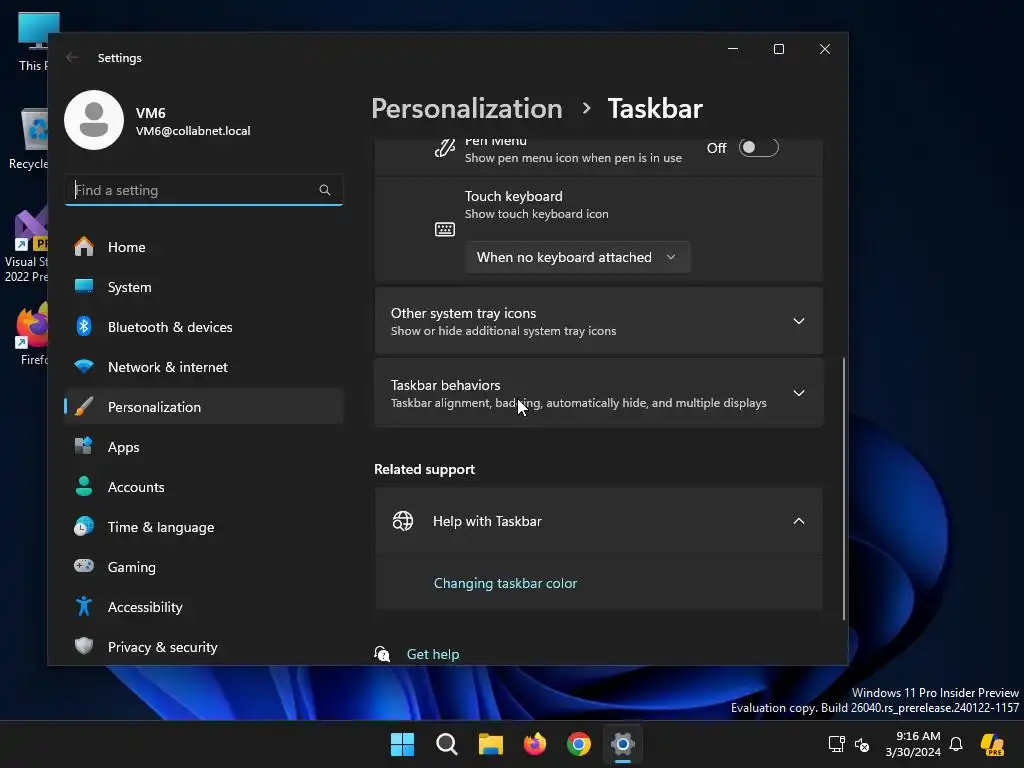1024x768 pixels.
Task: Click the VM6 account avatar
Action: [94, 120]
